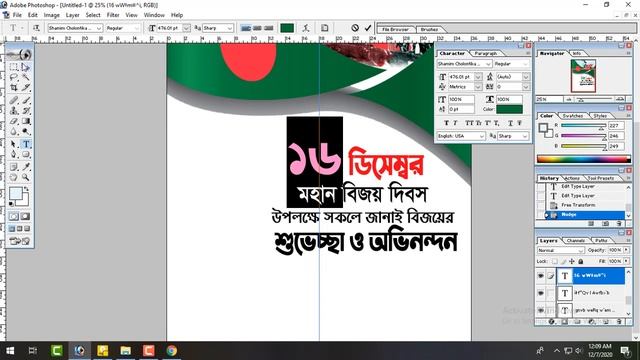Open the Filter menu

[x=113, y=15]
